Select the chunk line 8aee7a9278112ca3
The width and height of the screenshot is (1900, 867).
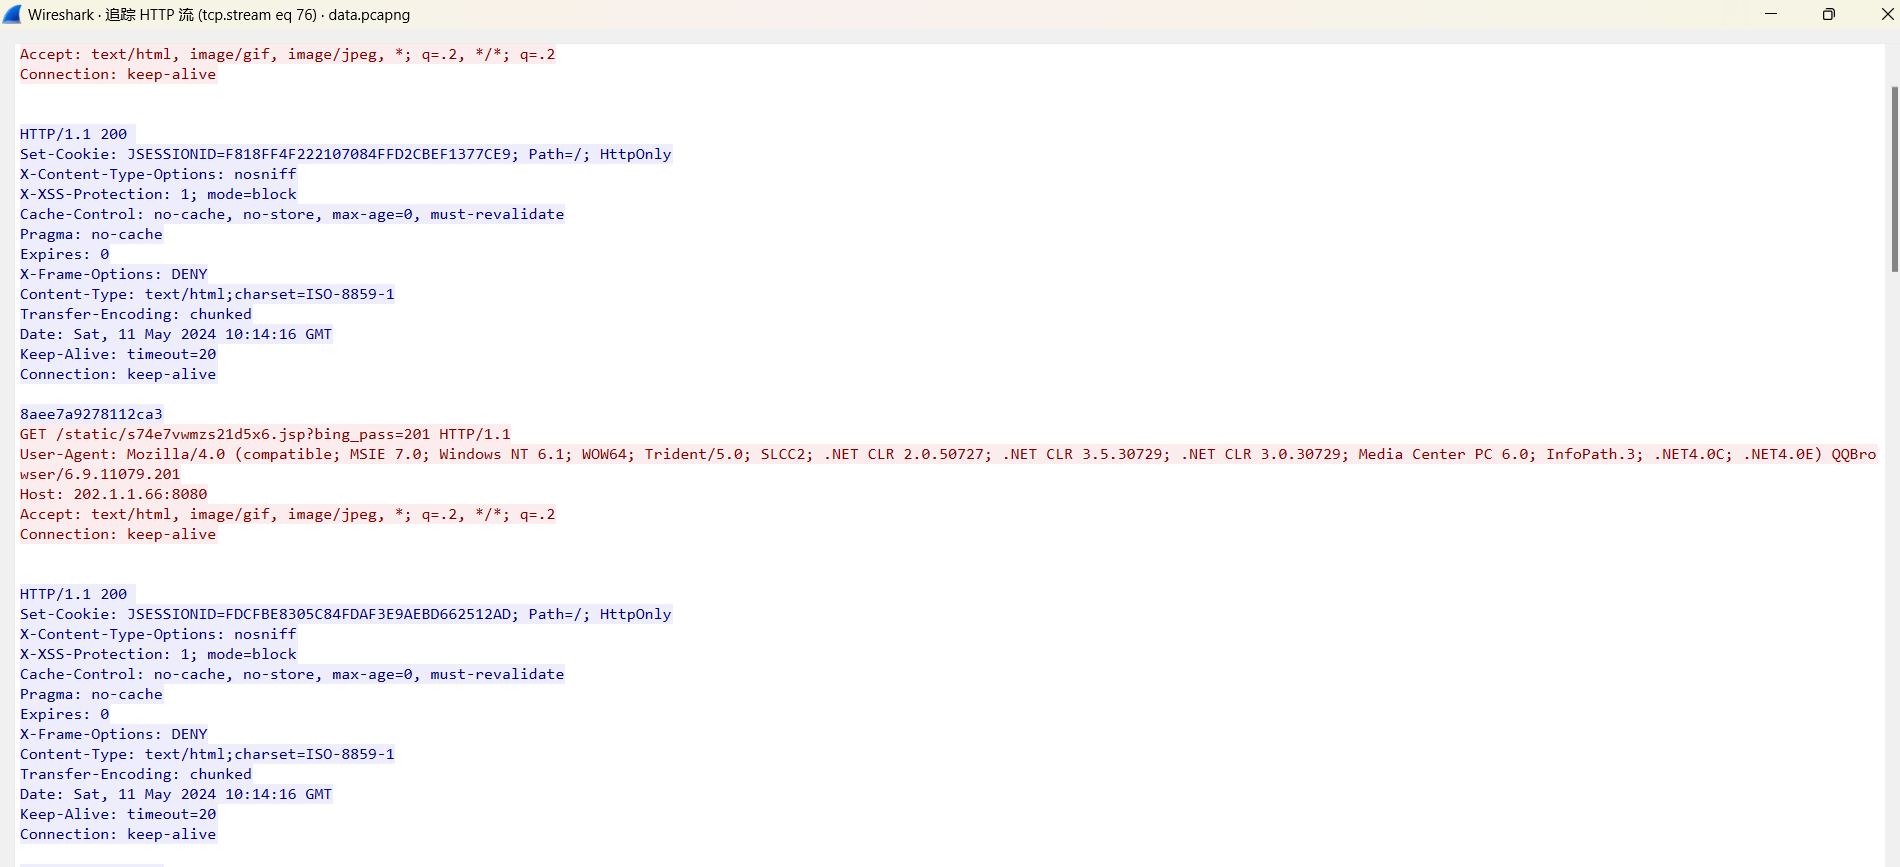(91, 414)
